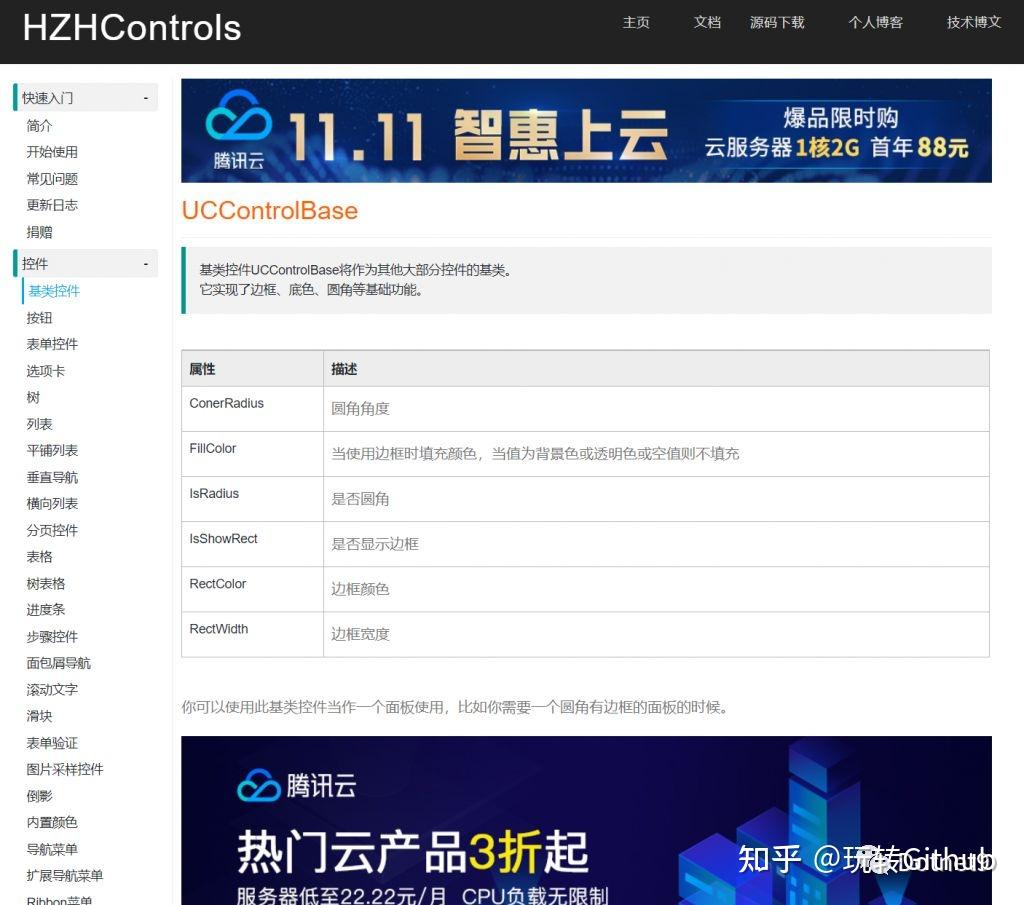Click the 是否显示边框 description cell

[656, 544]
